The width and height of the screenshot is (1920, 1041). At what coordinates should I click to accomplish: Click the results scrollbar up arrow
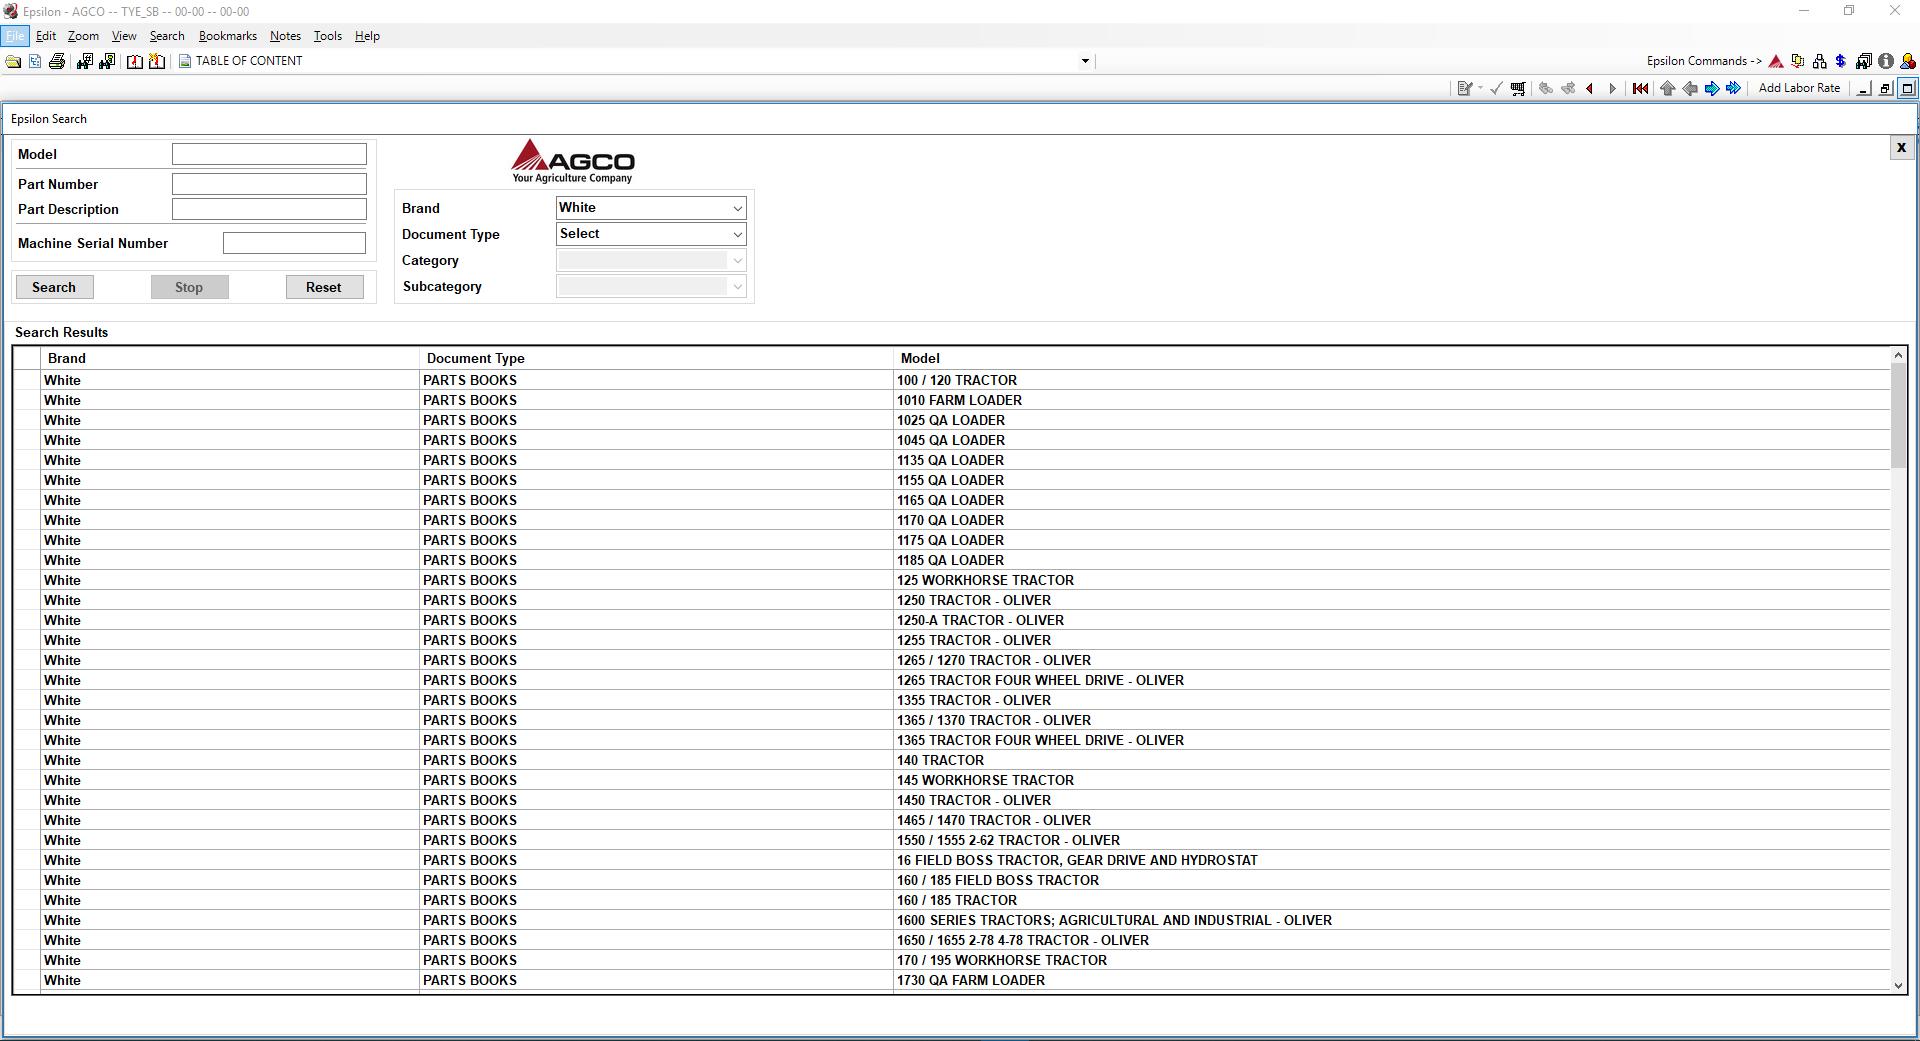[x=1898, y=355]
